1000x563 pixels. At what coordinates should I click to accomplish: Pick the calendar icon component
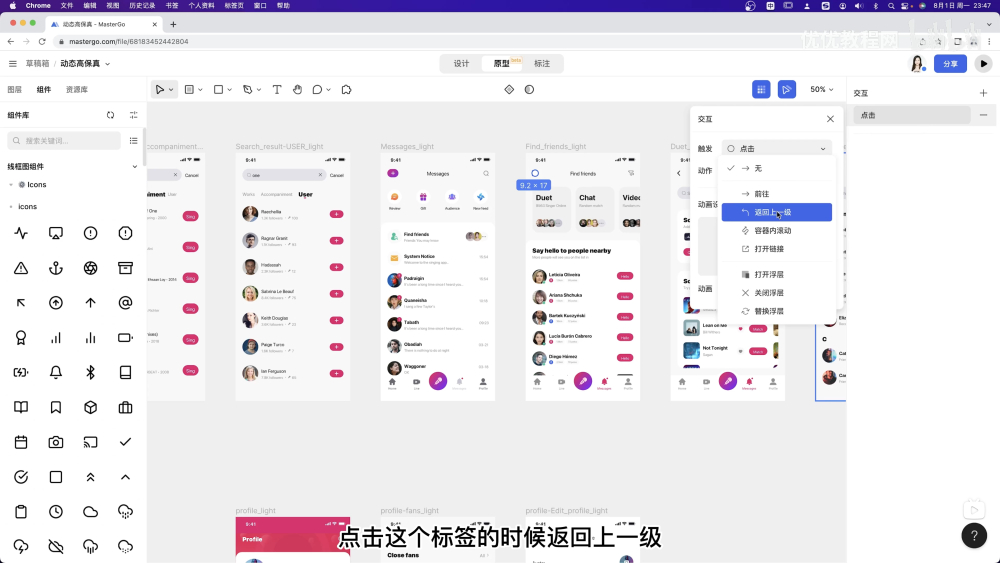tap(21, 442)
